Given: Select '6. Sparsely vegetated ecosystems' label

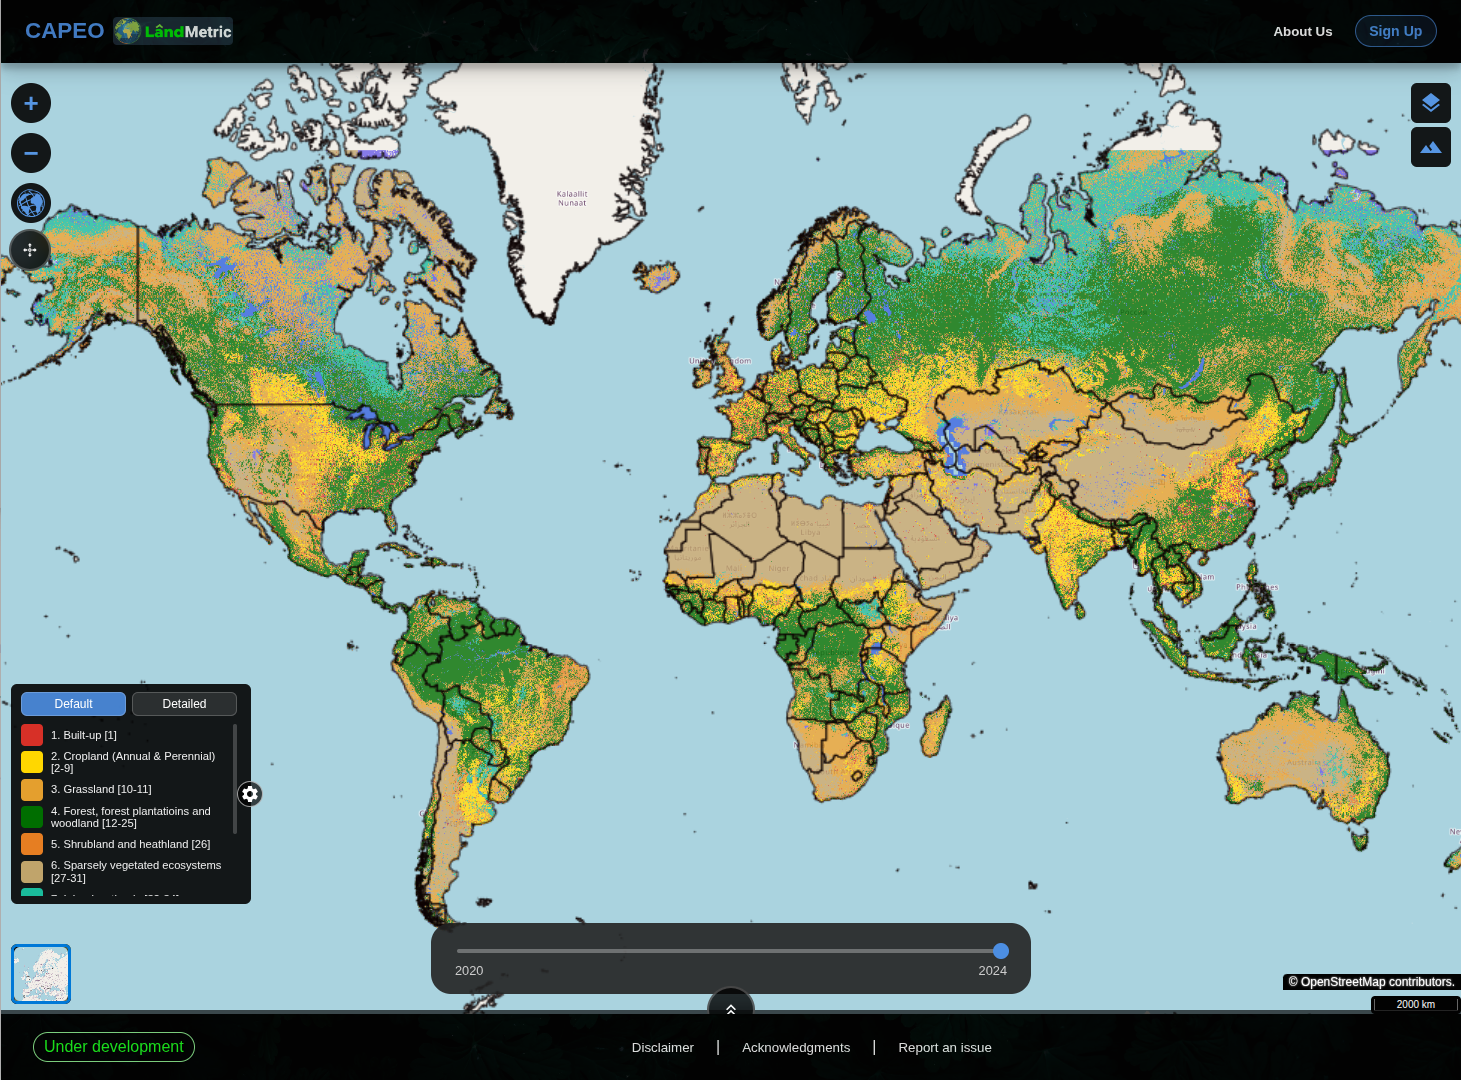Looking at the screenshot, I should 136,871.
